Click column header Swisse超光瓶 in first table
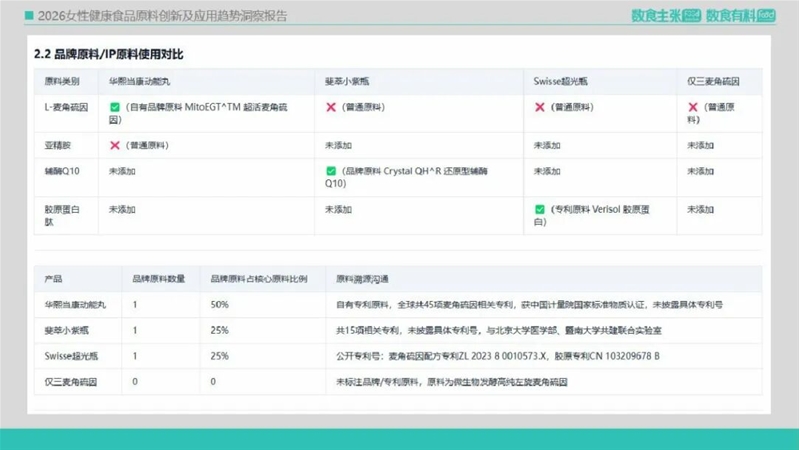This screenshot has height=450, width=799. (561, 82)
